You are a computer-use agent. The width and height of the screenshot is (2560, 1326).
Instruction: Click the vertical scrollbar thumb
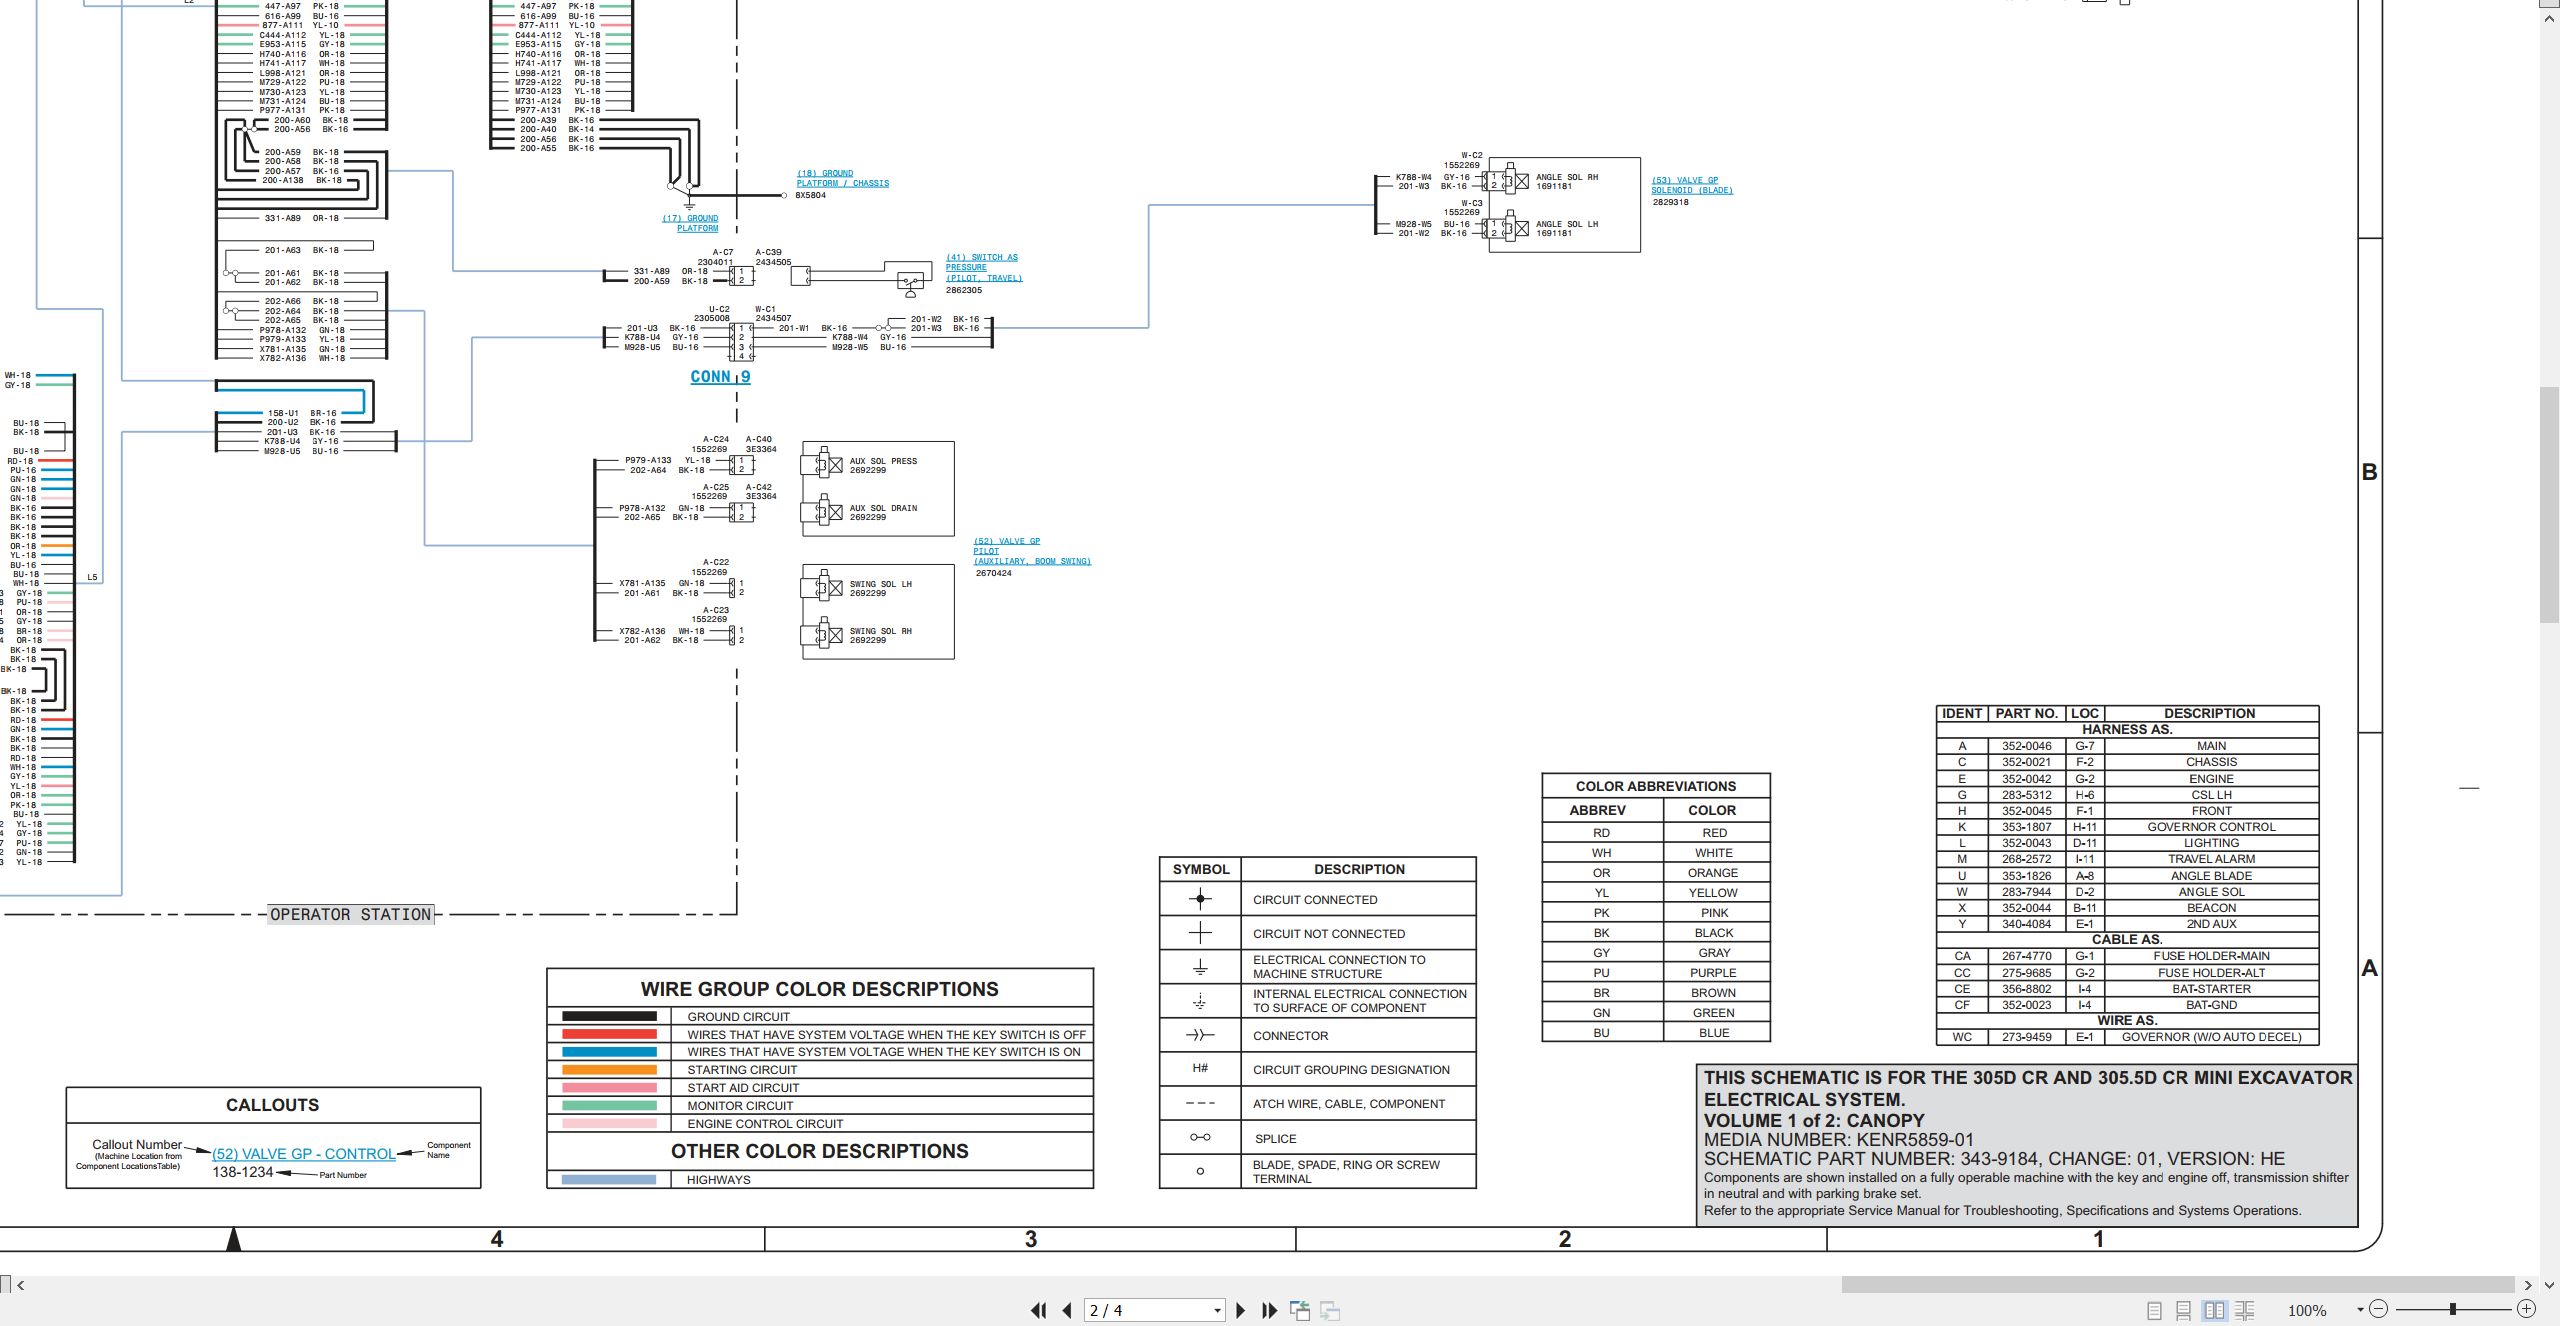click(x=2549, y=504)
